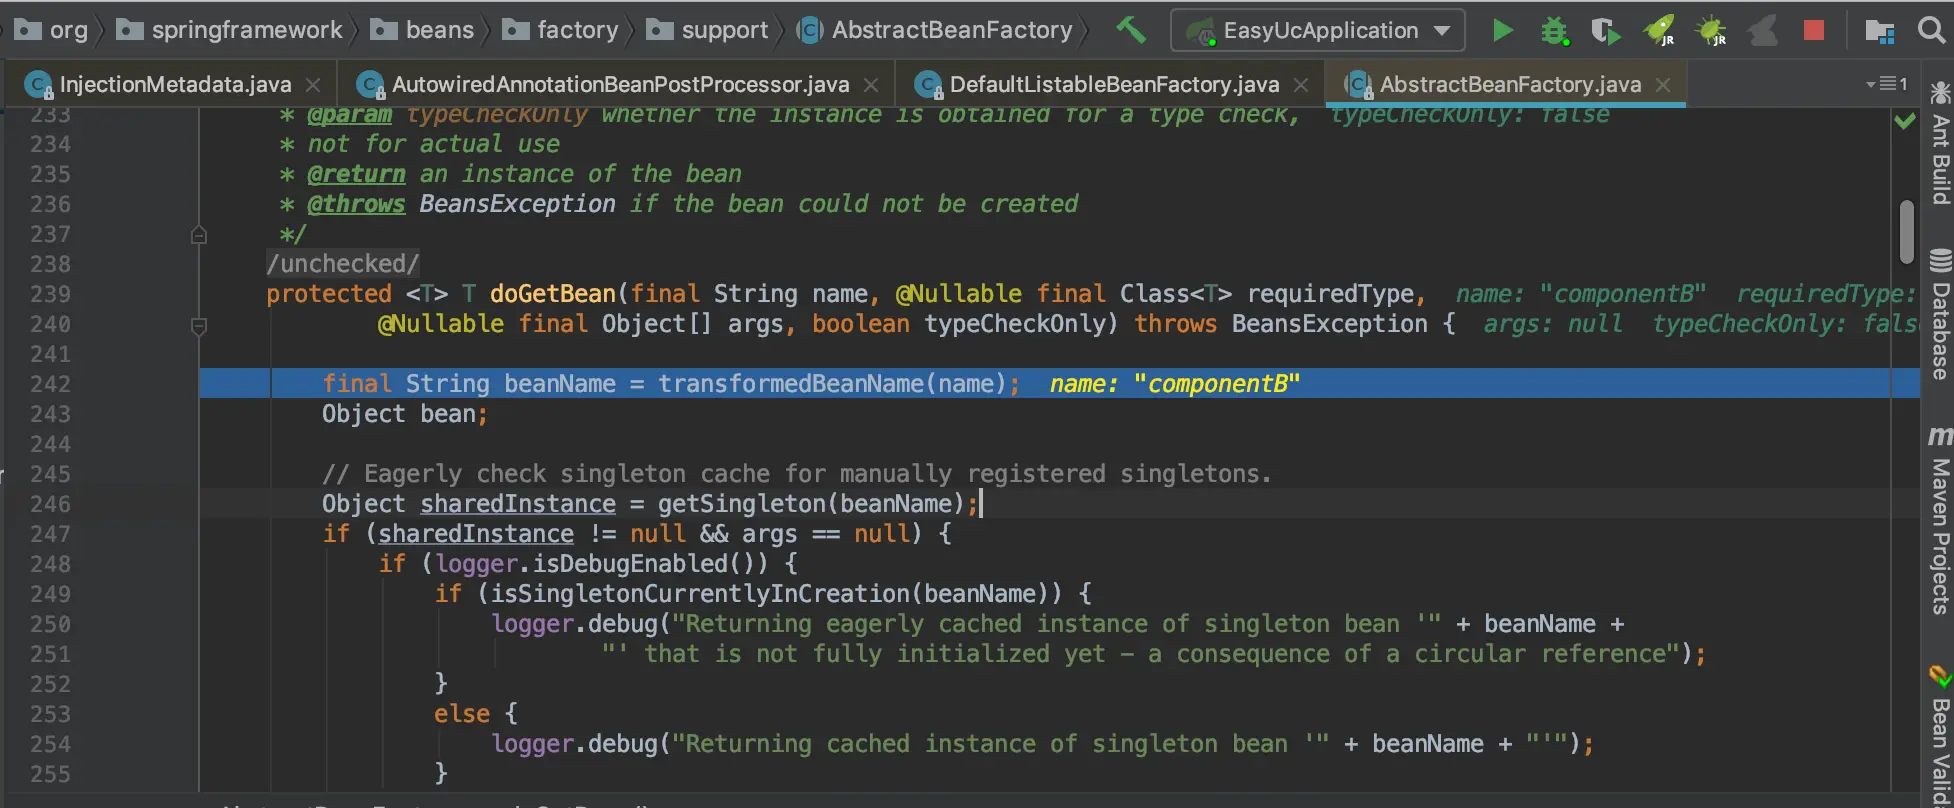Open the Ant Build tool window

1940,144
